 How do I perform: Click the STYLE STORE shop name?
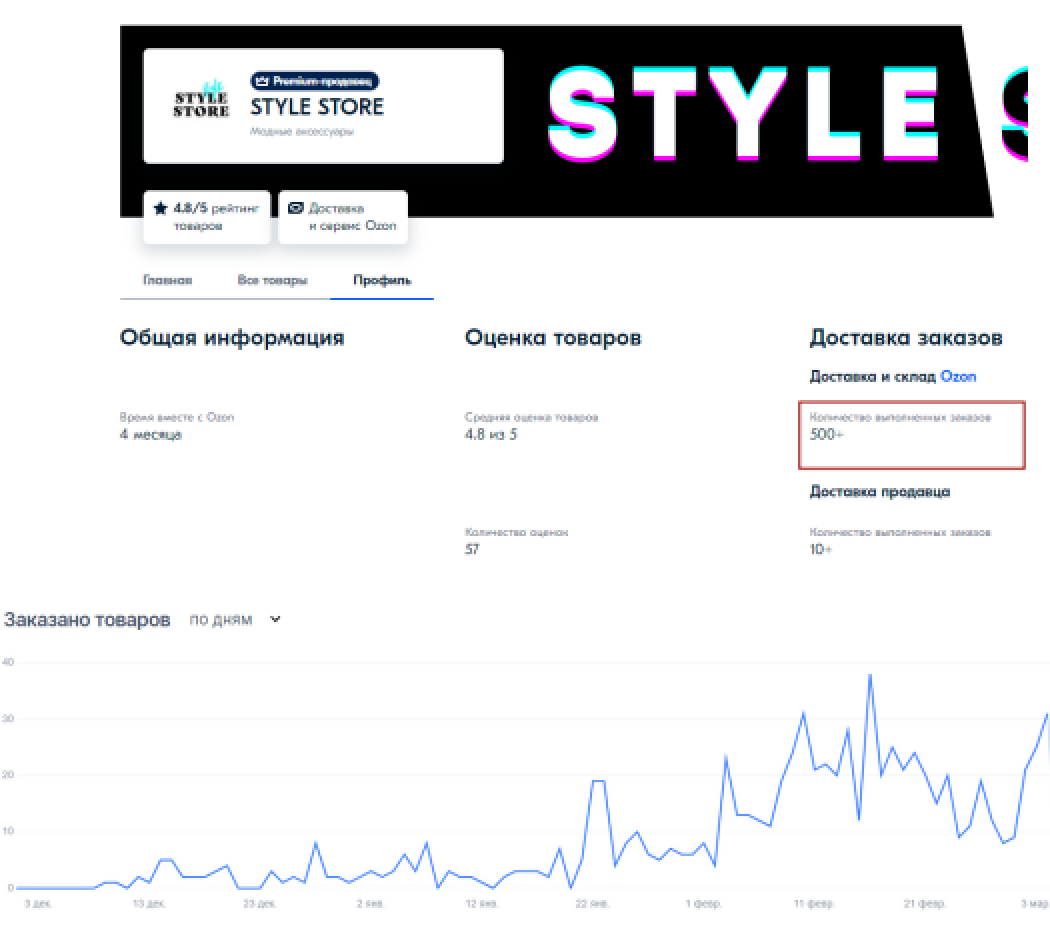(317, 106)
